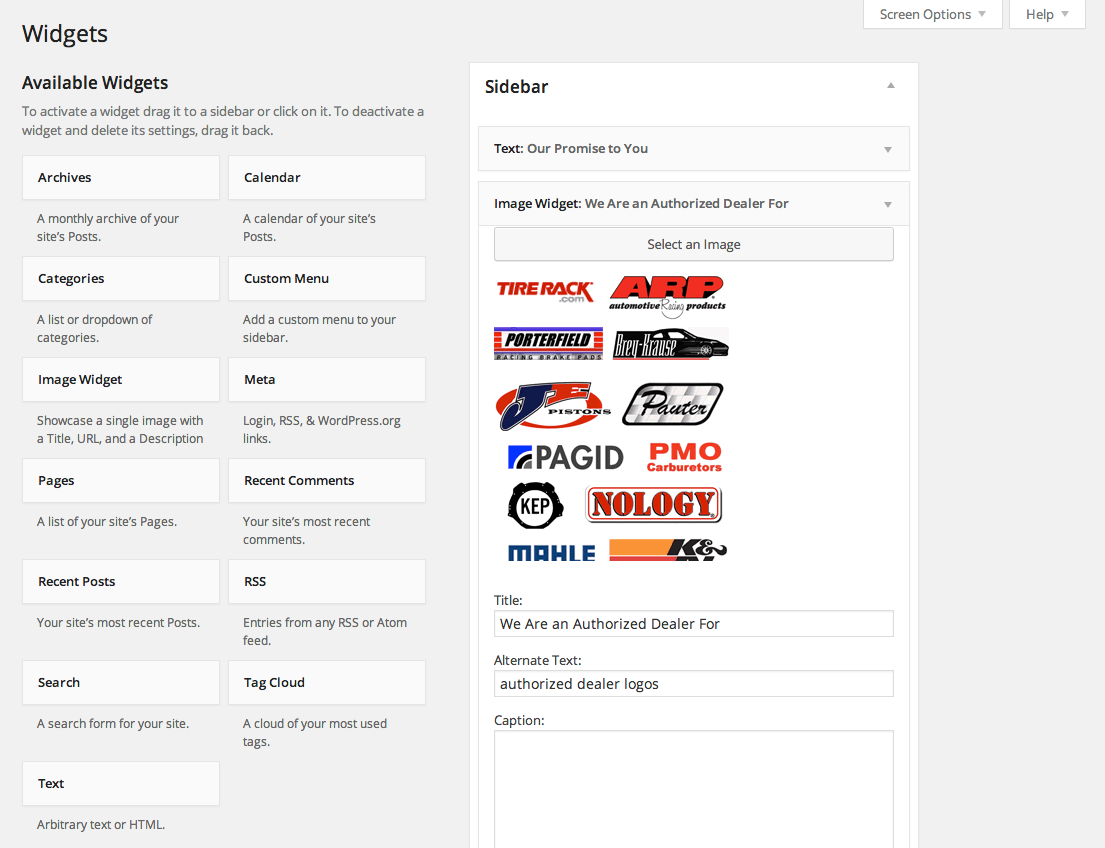The height and width of the screenshot is (848, 1105).
Task: Click the Select an Image button
Action: coord(693,244)
